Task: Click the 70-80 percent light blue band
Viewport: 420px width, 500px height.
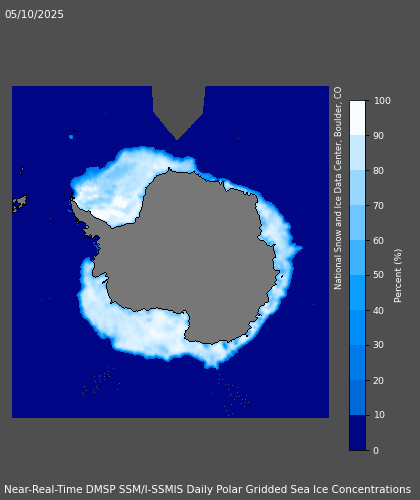Action: pos(357,187)
